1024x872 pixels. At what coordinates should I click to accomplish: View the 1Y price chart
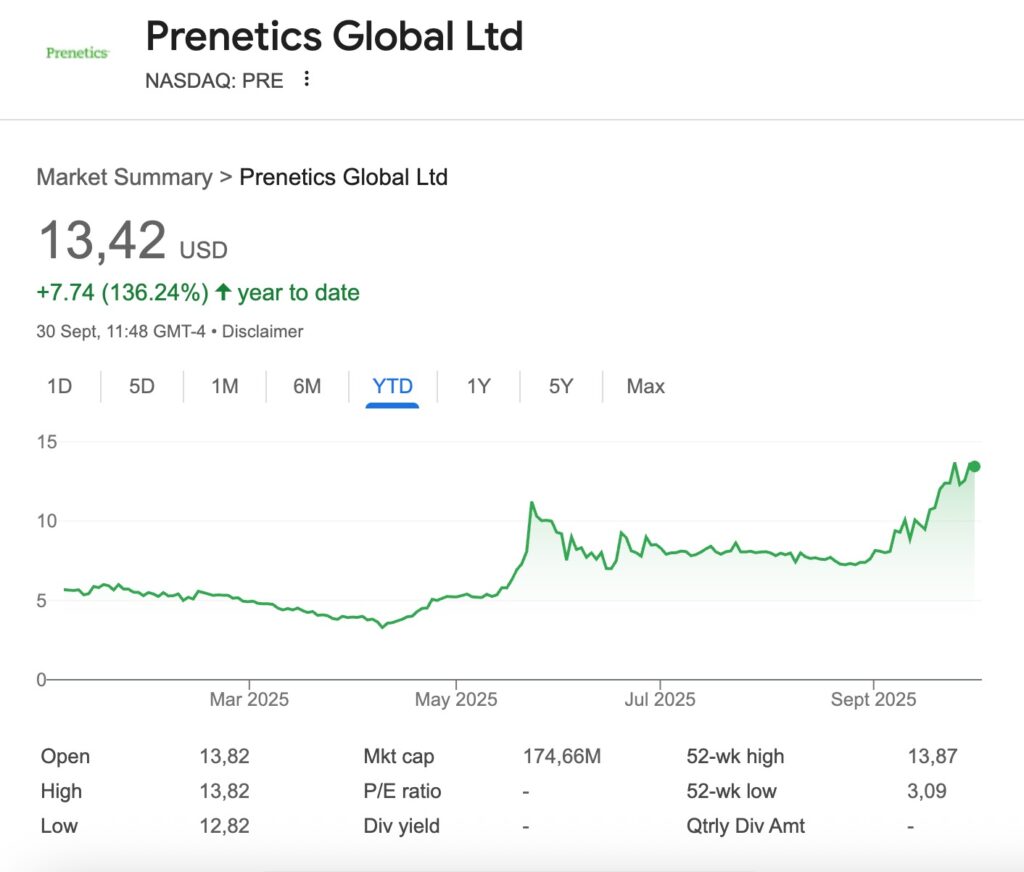tap(477, 385)
